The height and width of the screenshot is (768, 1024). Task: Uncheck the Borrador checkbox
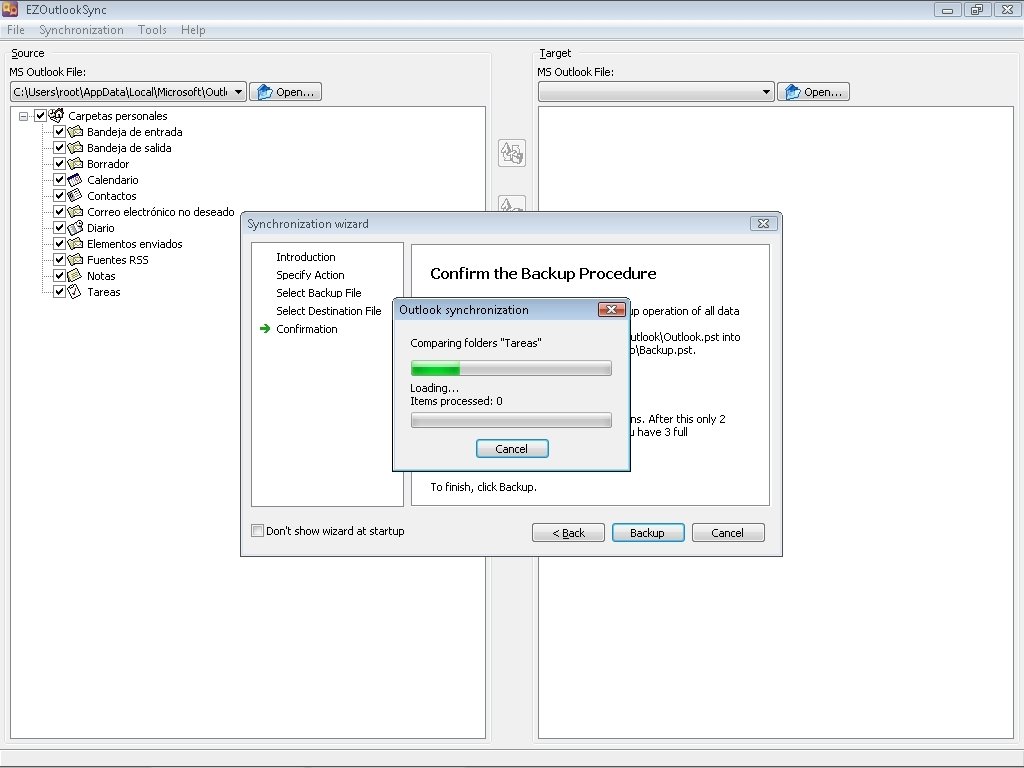59,164
